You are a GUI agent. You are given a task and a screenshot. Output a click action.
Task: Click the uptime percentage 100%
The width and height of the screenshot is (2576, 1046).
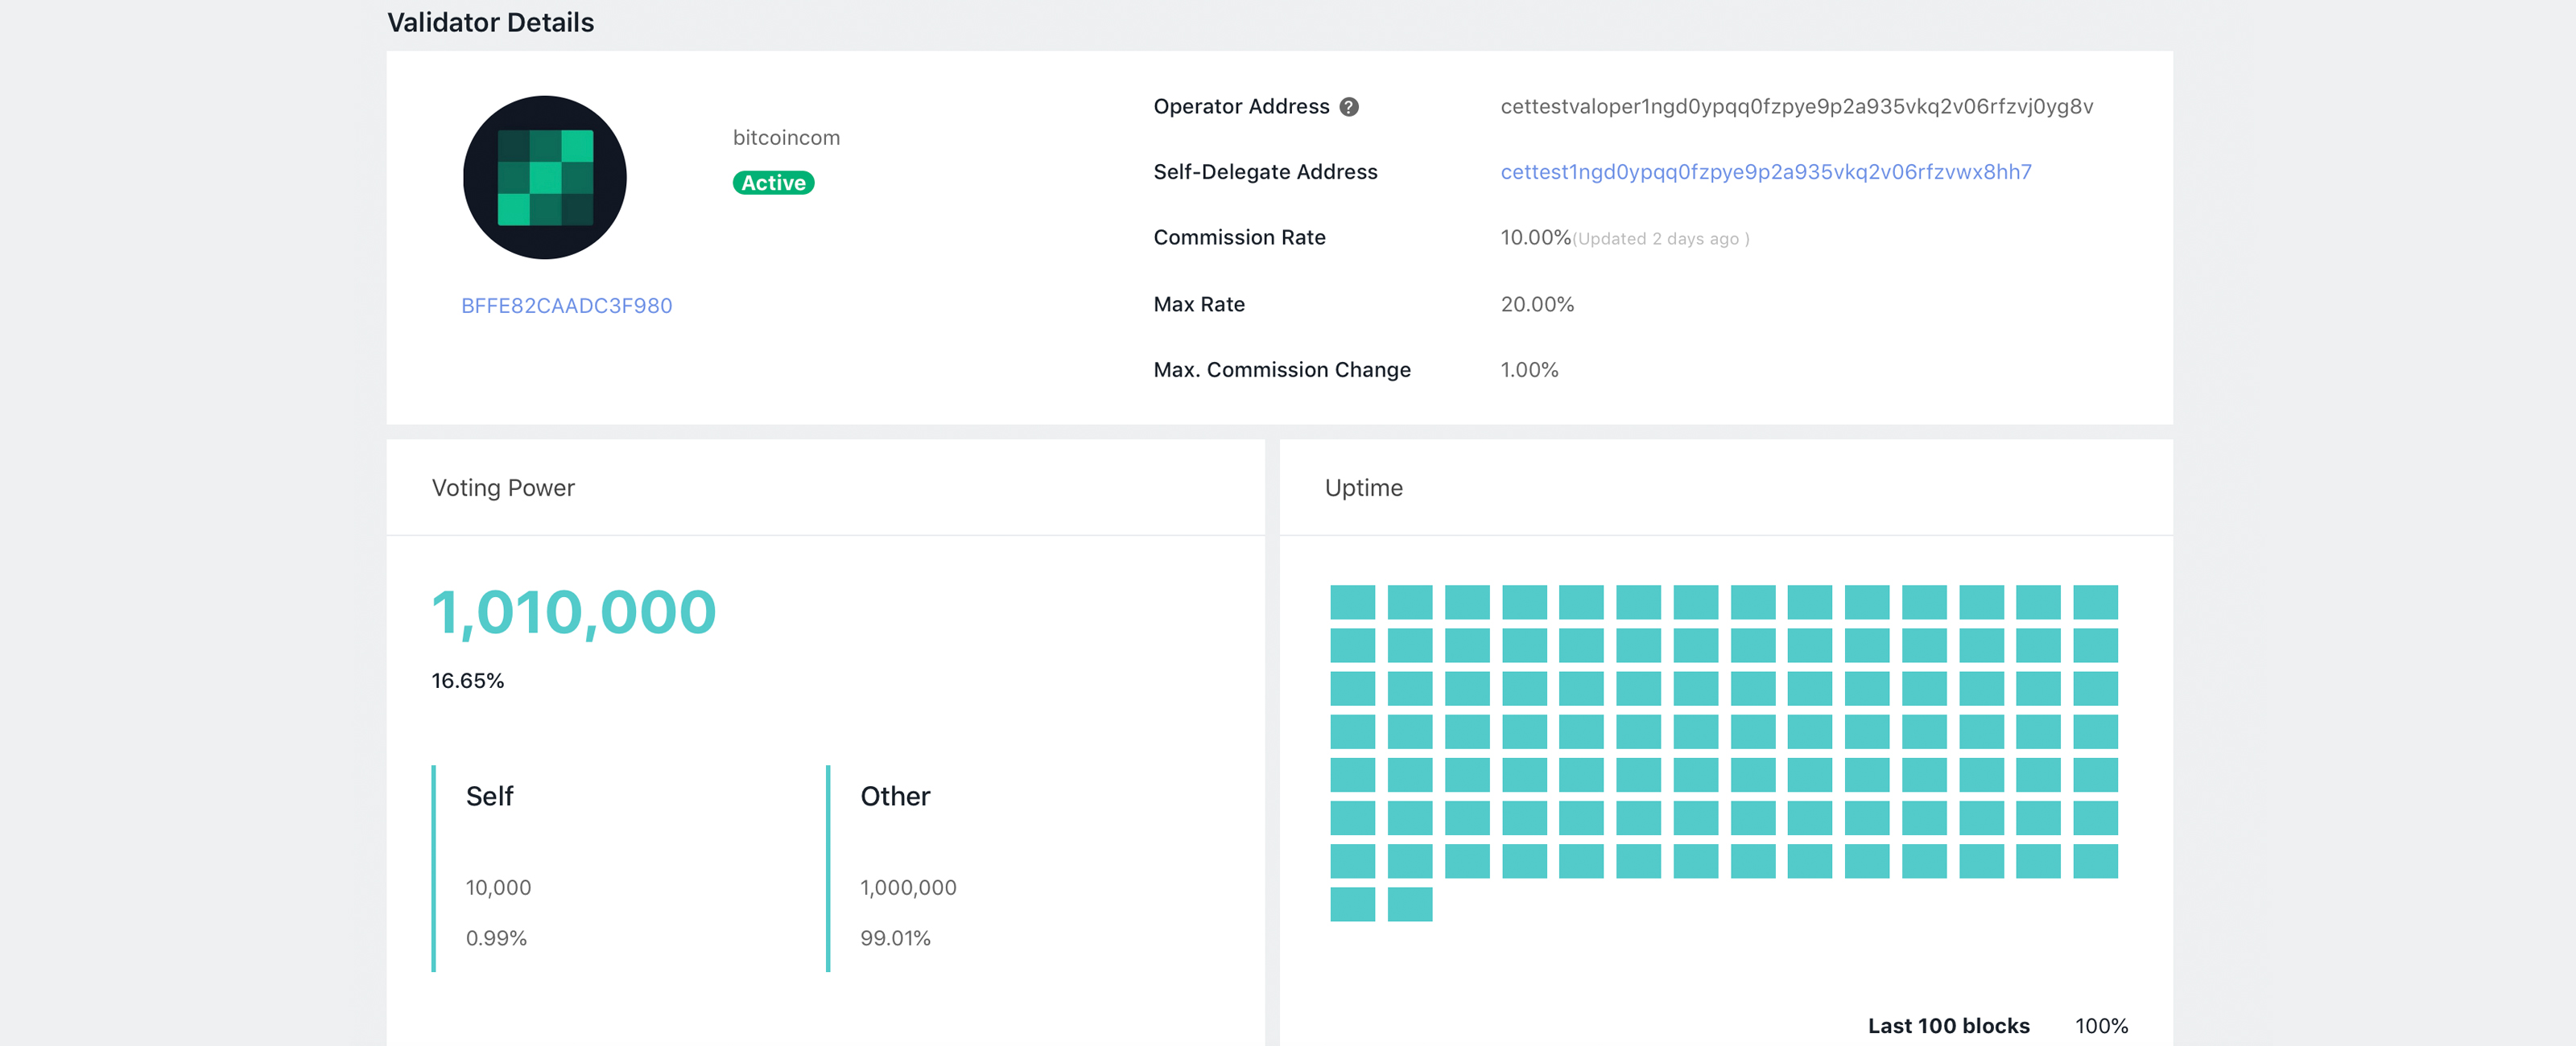tap(2101, 1026)
